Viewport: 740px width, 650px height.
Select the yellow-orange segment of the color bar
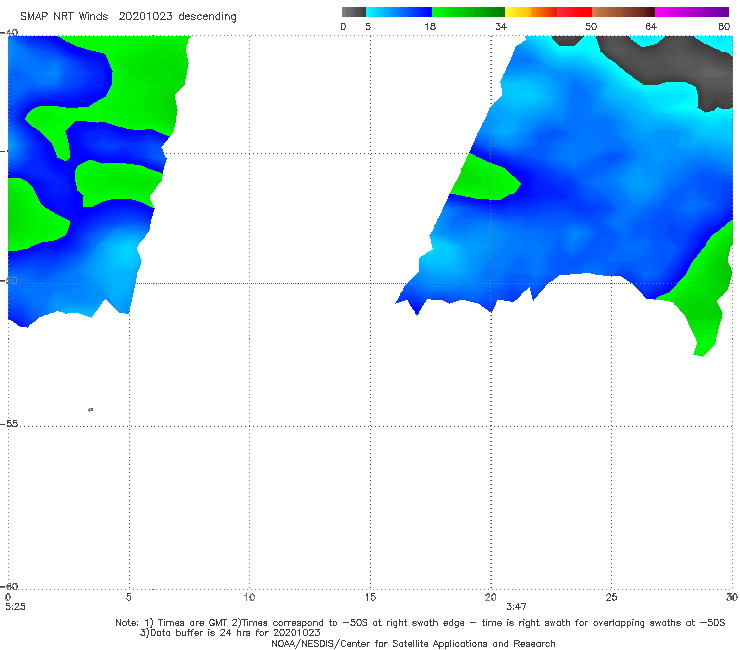point(530,12)
